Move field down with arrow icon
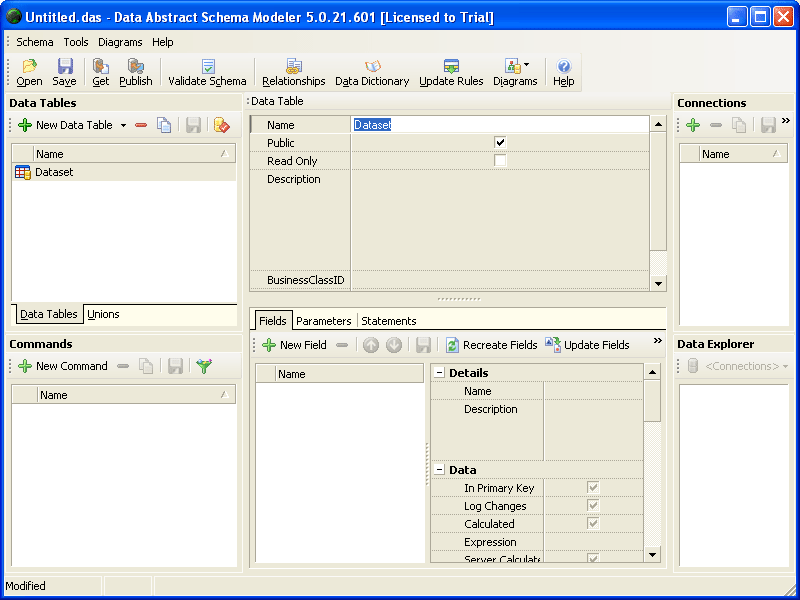Screen dimensions: 800x600 [x=394, y=345]
